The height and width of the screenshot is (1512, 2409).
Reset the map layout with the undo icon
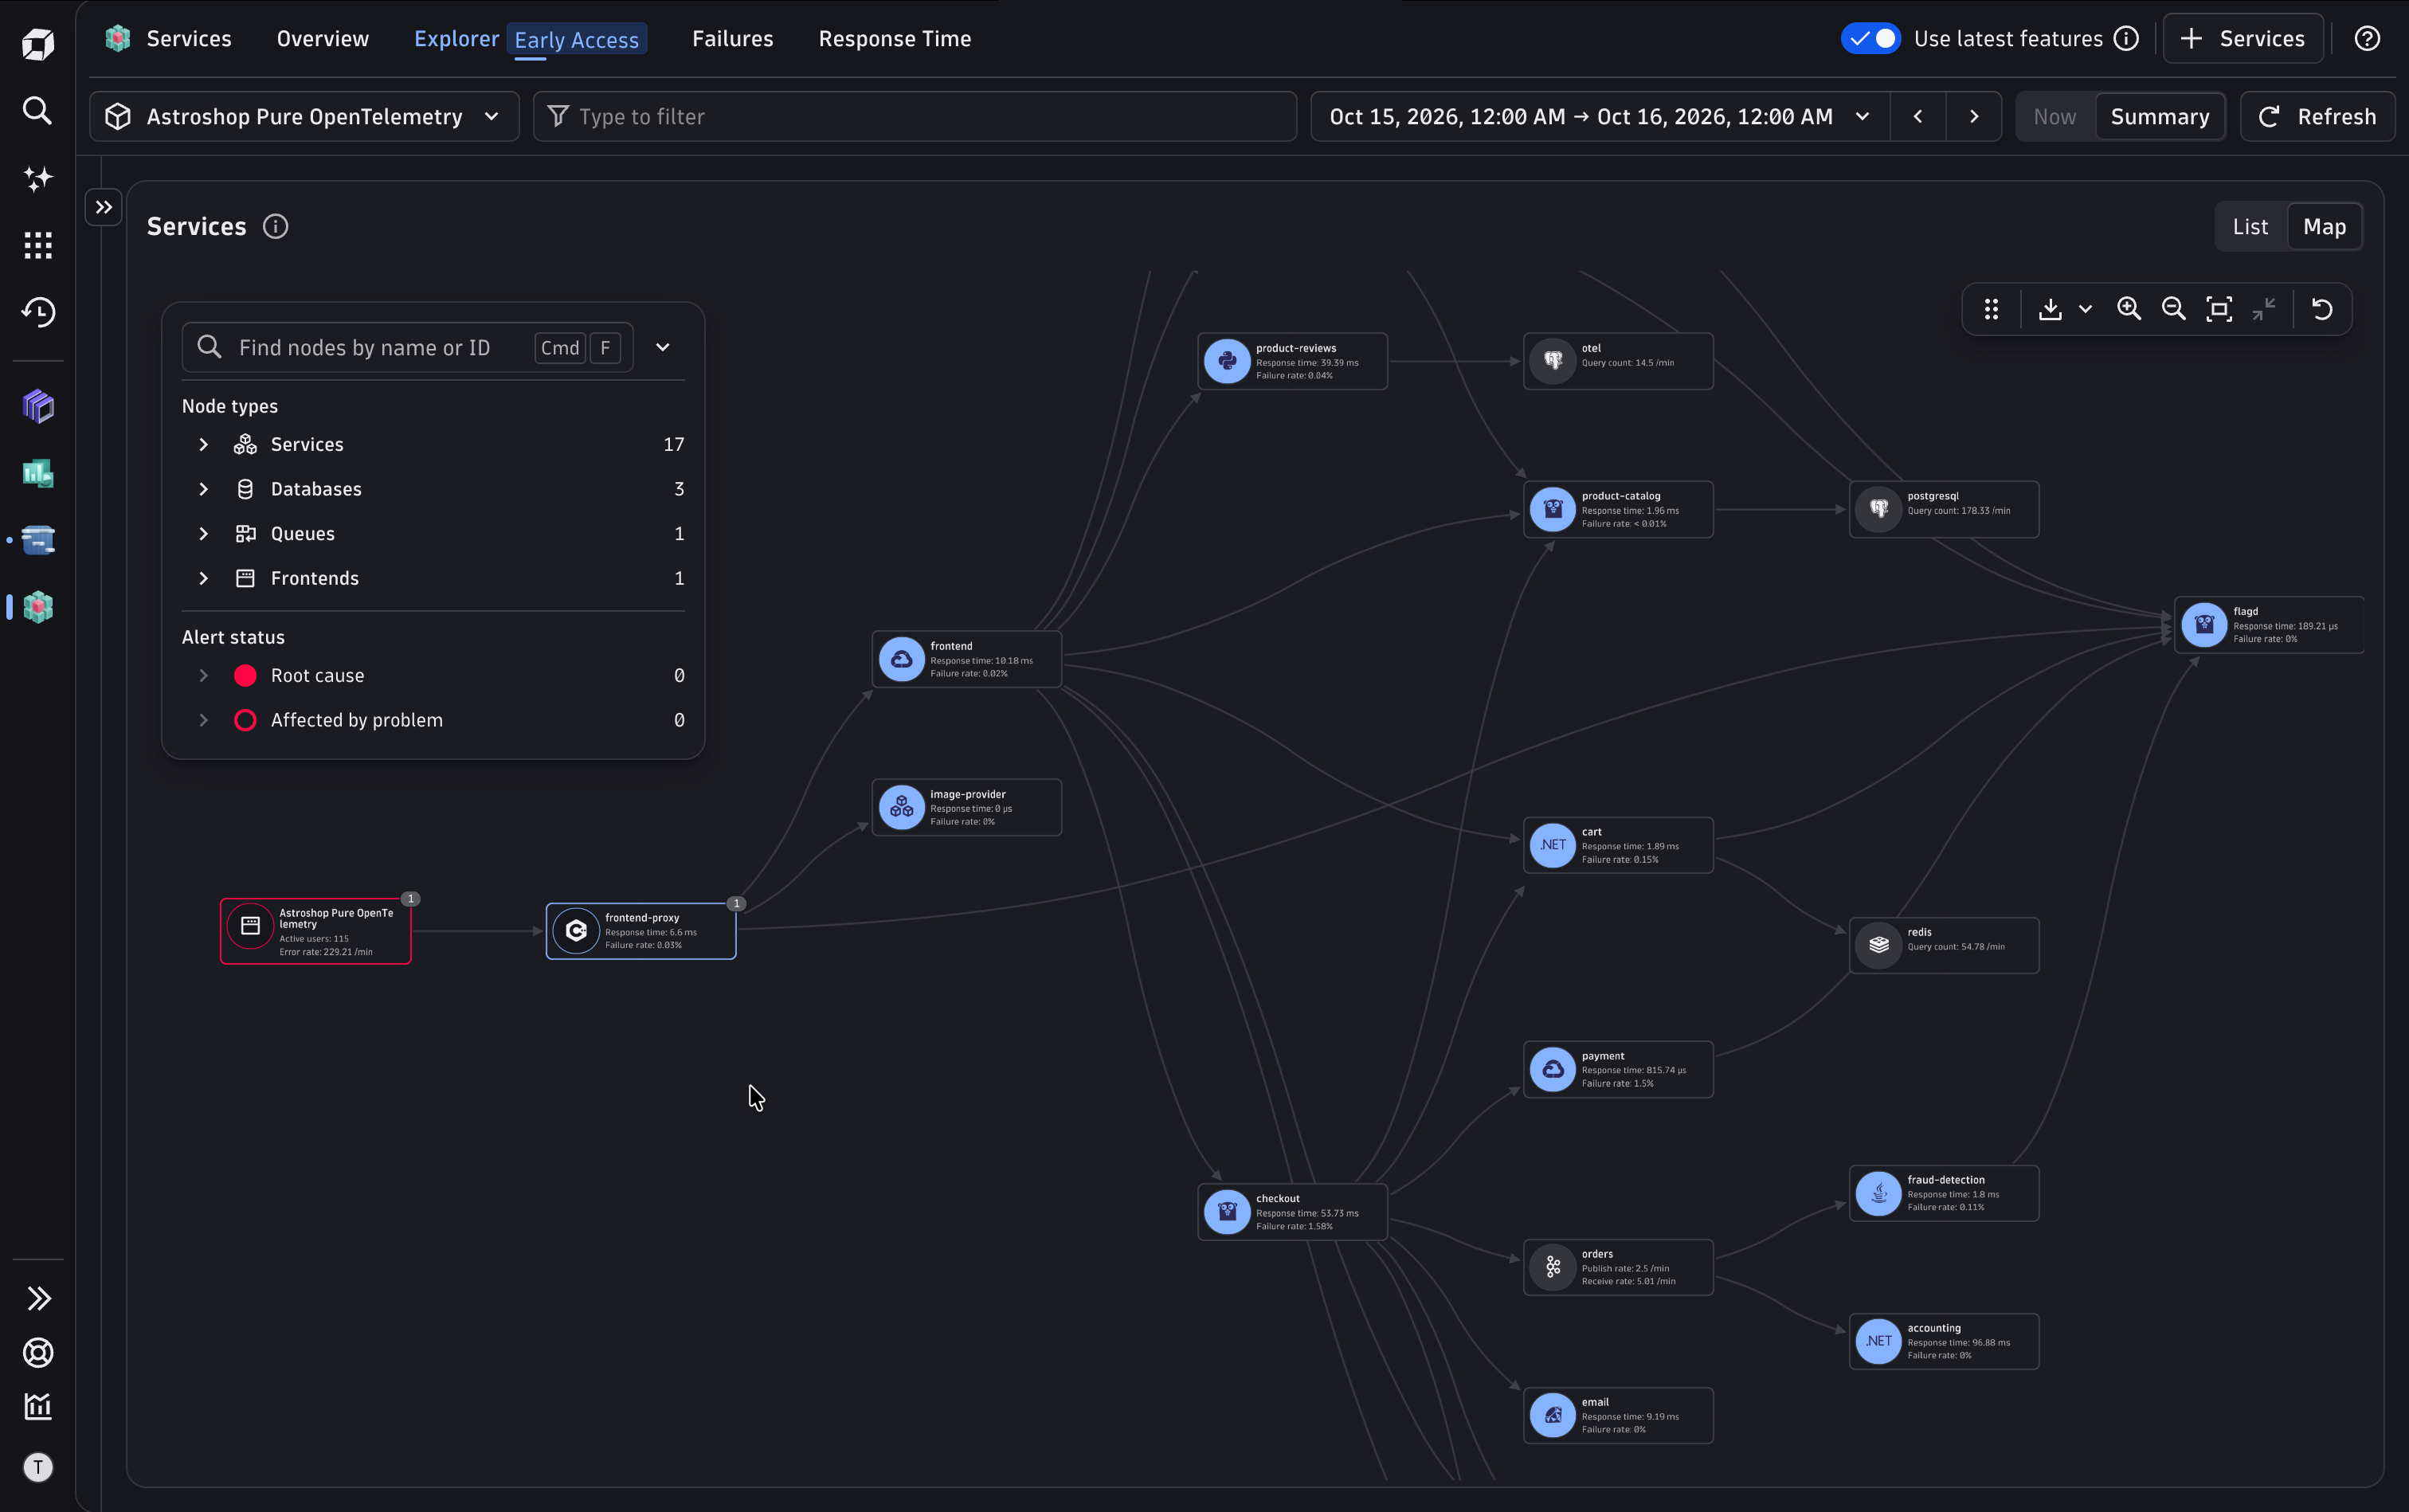(2322, 309)
